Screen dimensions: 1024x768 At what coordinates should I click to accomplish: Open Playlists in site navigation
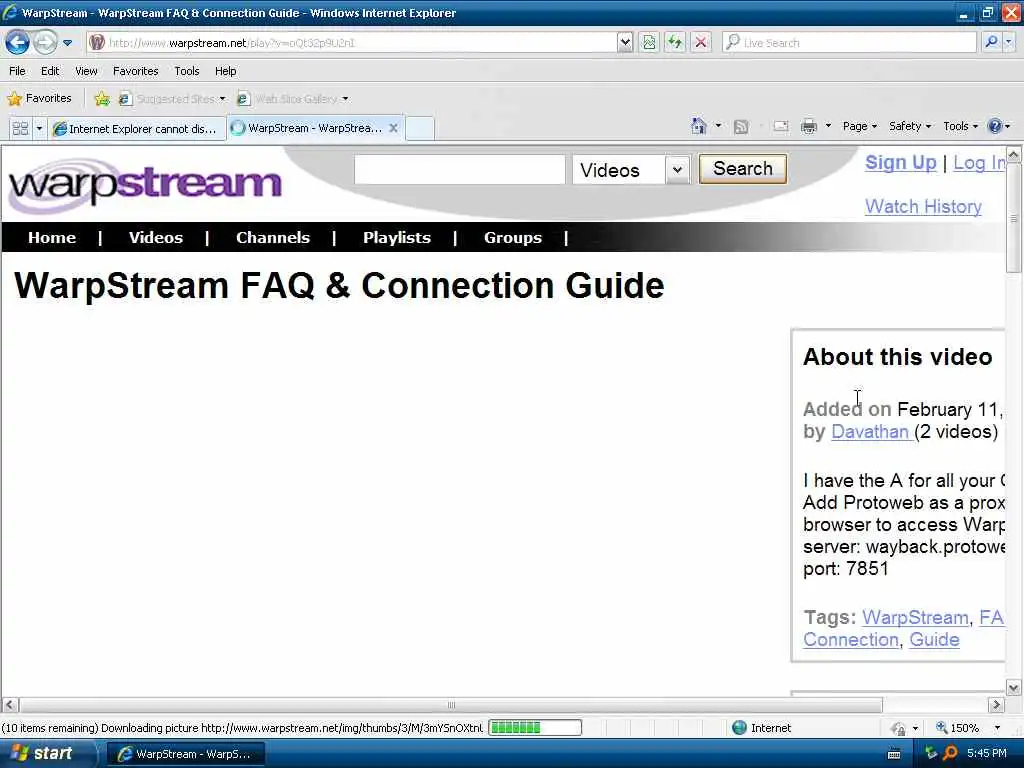(396, 238)
